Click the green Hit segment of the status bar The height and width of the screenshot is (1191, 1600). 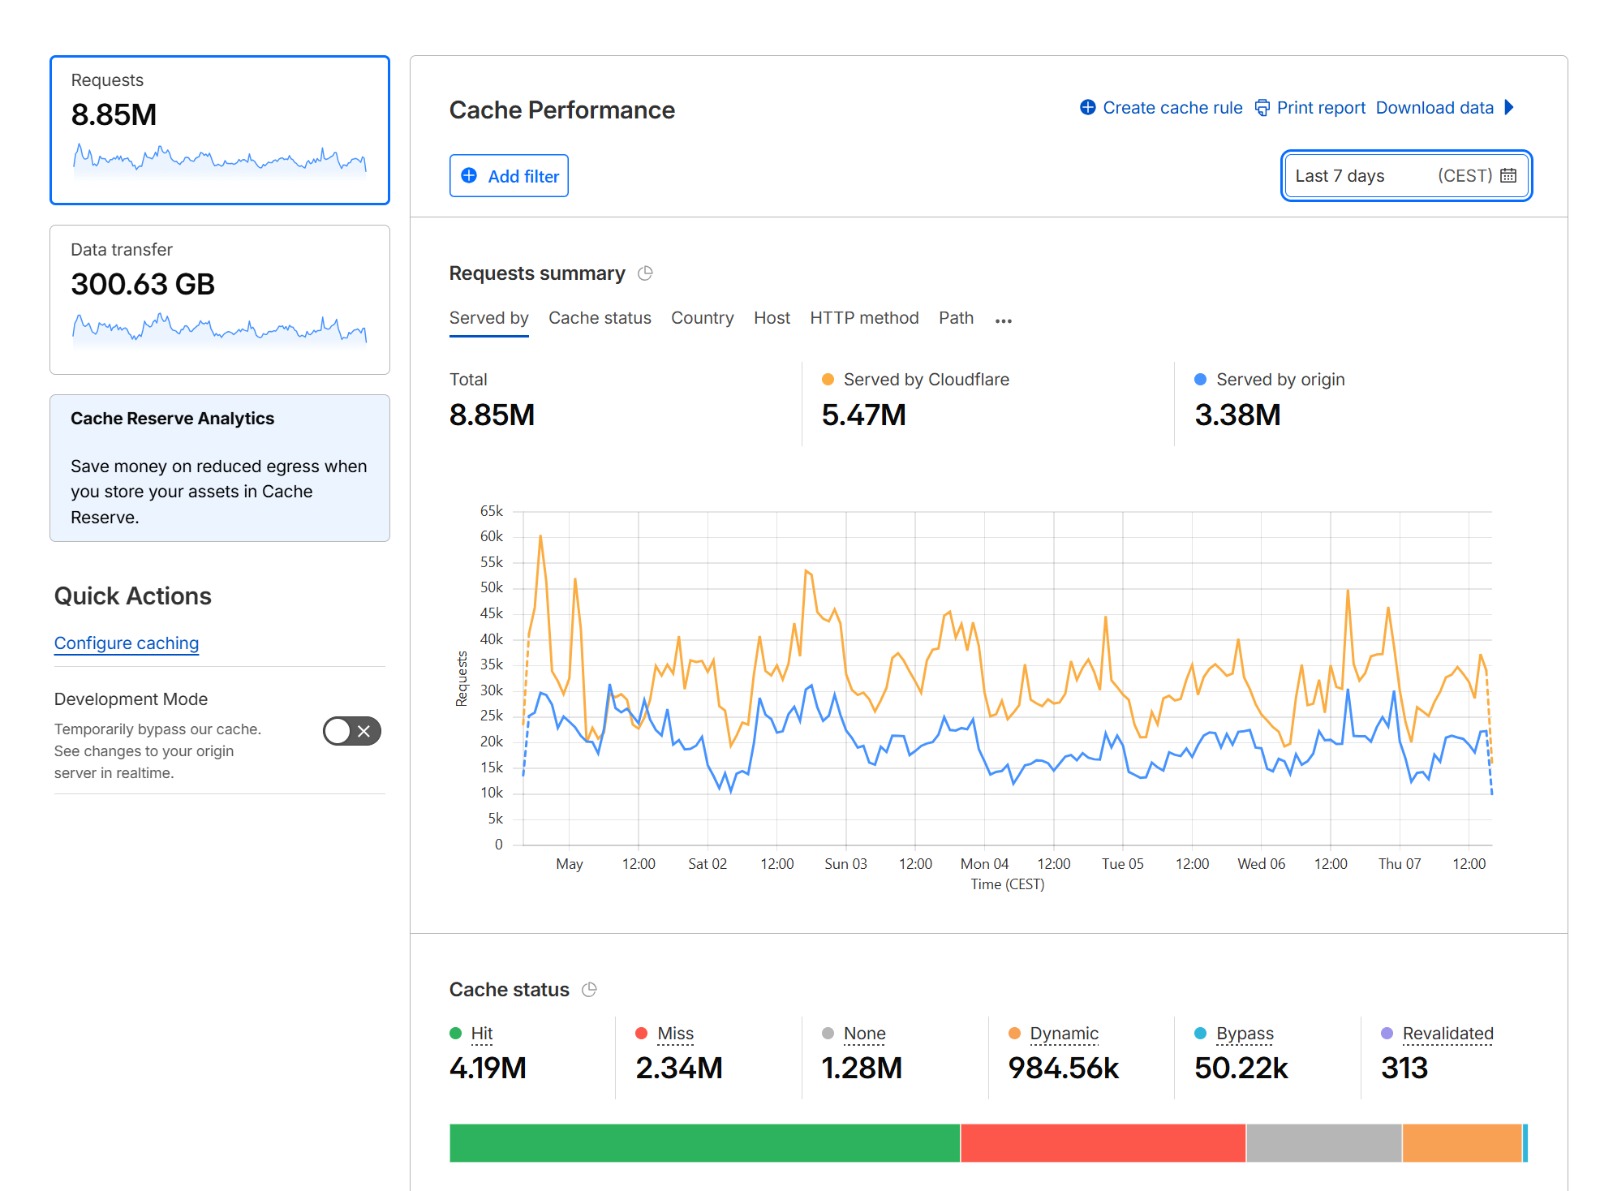pos(705,1143)
